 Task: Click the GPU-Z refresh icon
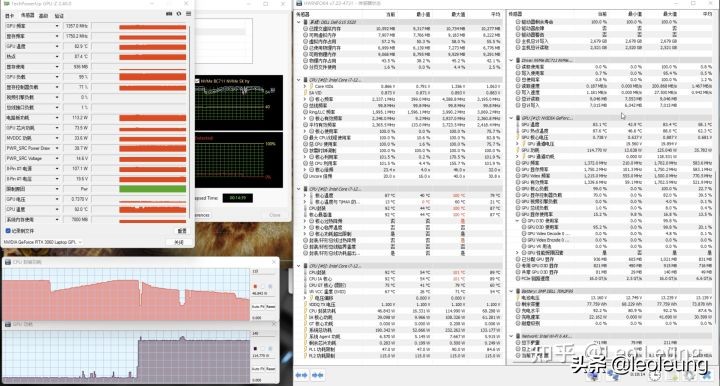179,14
